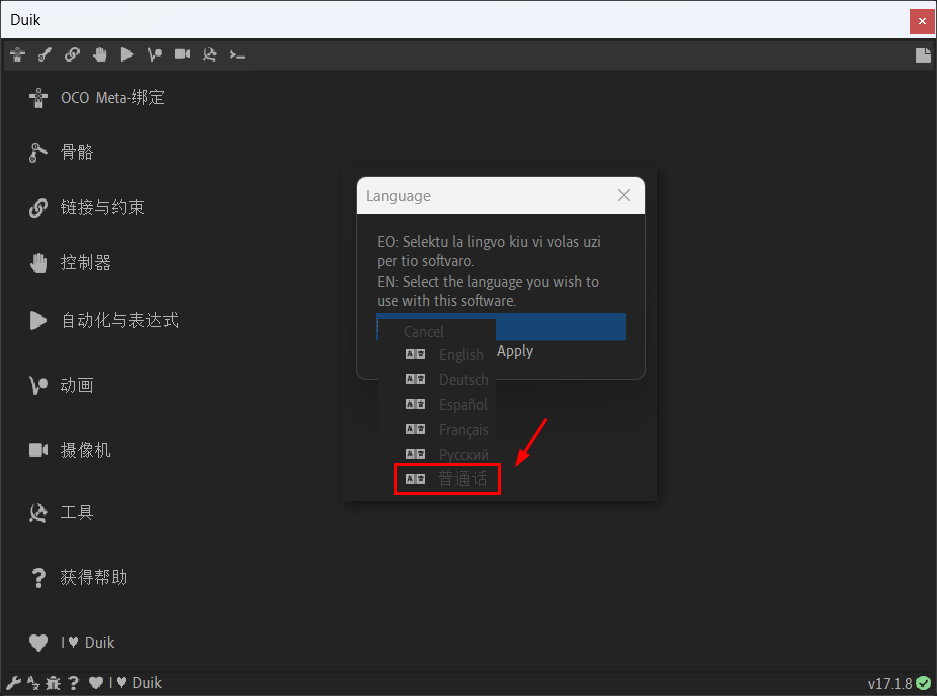
Task: Select the Controllers hand toolbar icon
Action: 100,55
